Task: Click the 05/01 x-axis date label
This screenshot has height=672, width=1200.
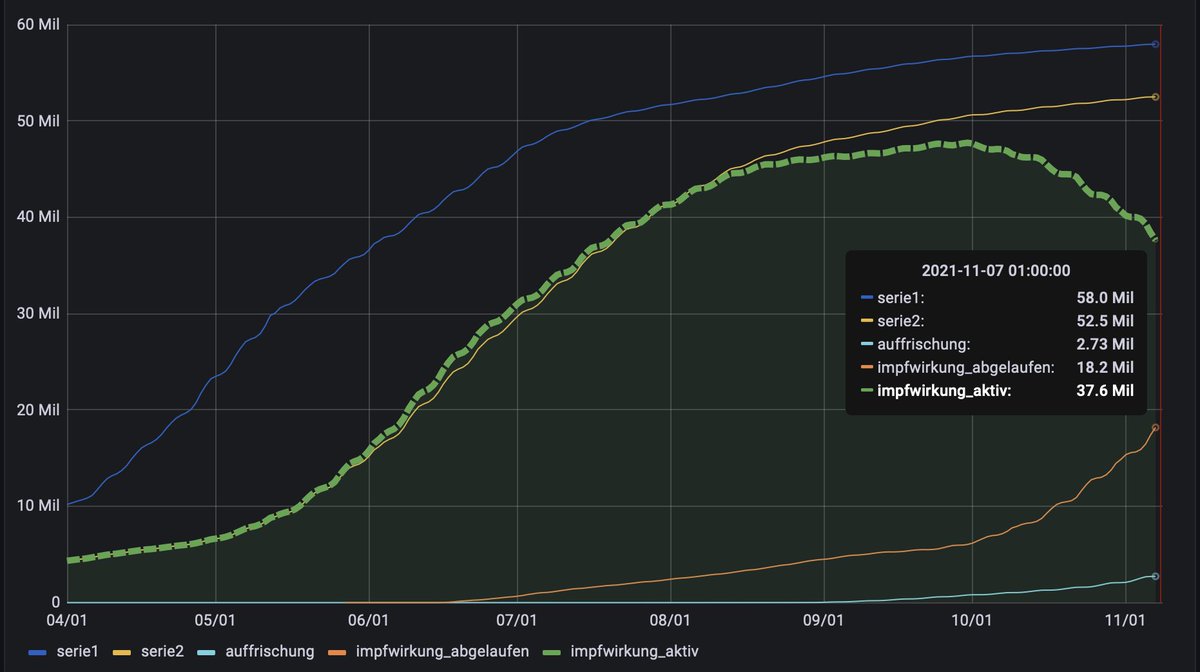Action: (x=215, y=620)
